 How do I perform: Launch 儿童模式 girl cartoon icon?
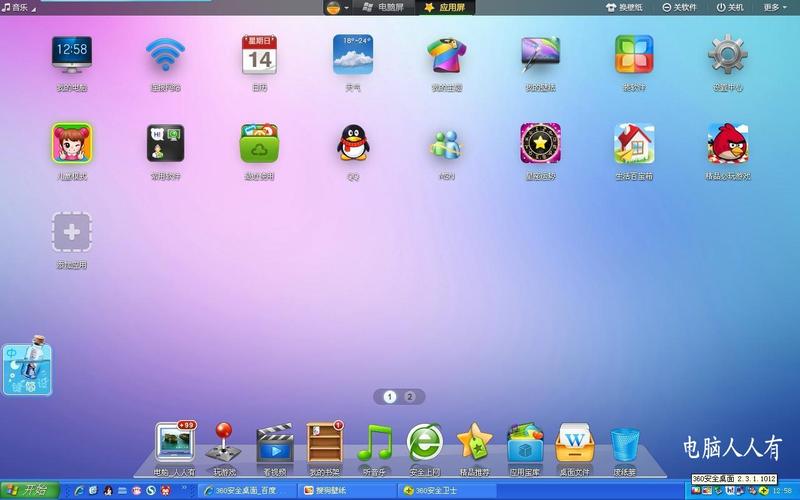[x=72, y=143]
